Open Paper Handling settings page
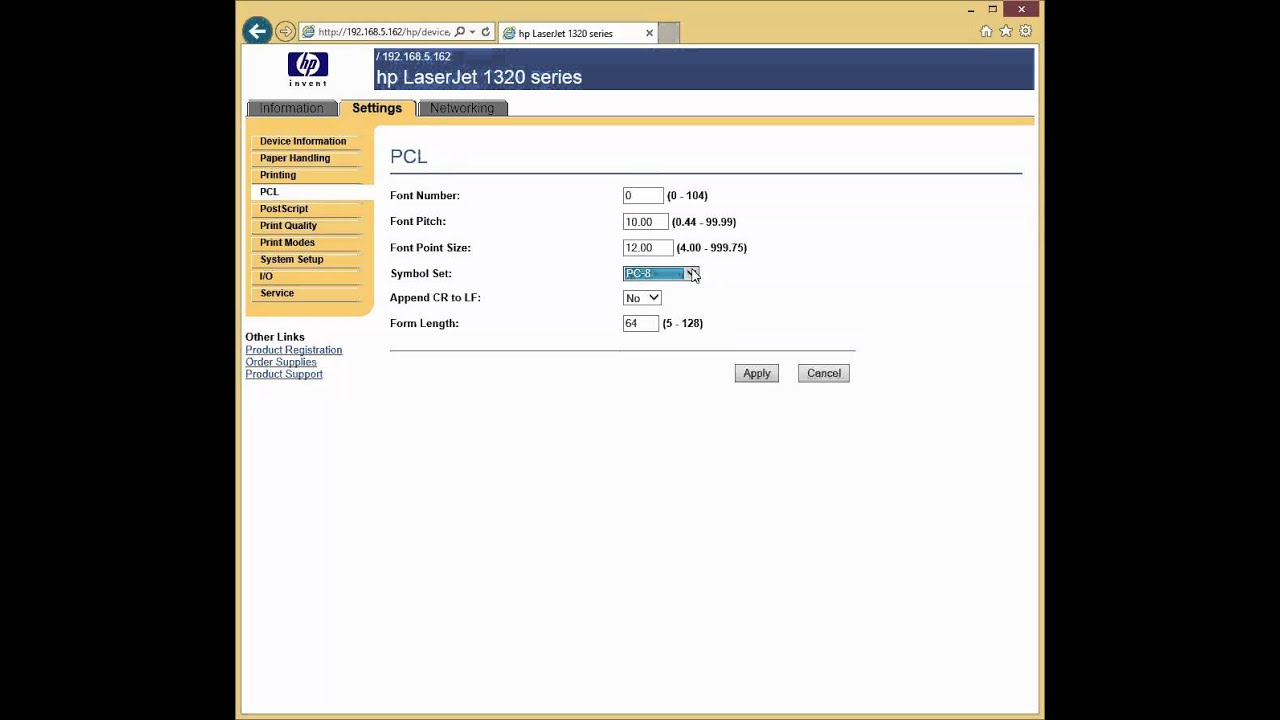The height and width of the screenshot is (720, 1280). [295, 158]
